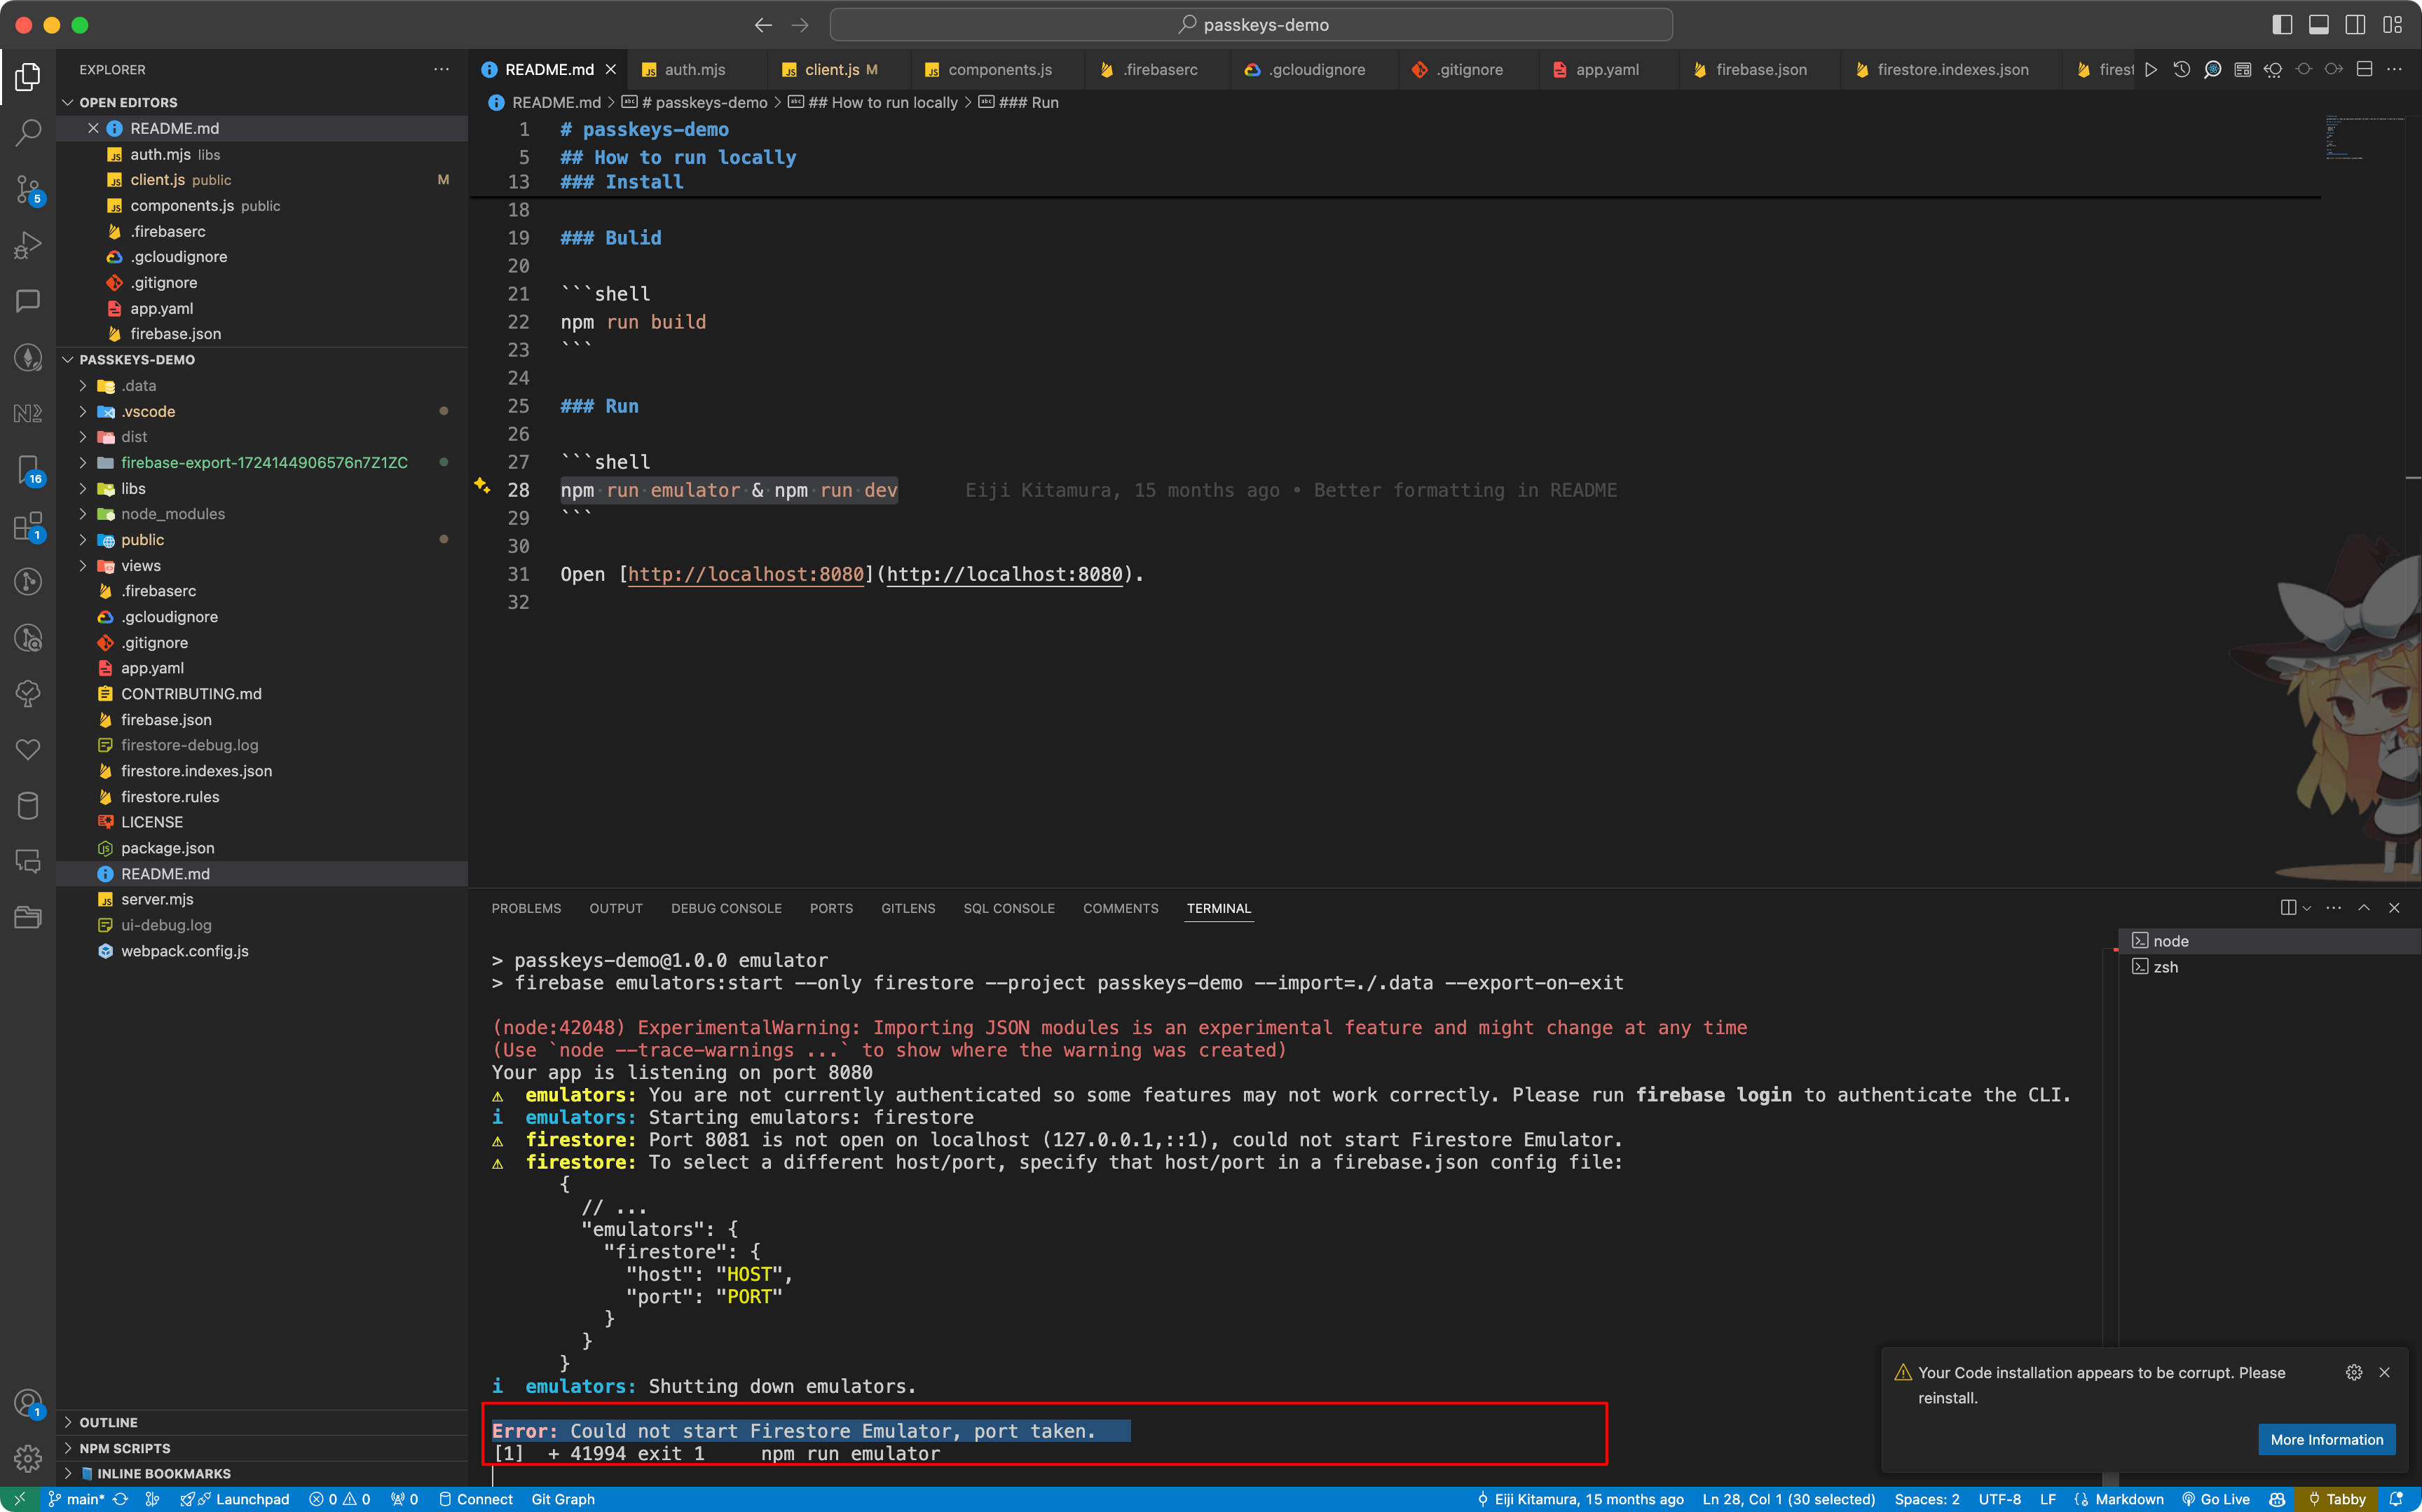Close the README.md editor tab
The height and width of the screenshot is (1512, 2422).
[x=610, y=69]
